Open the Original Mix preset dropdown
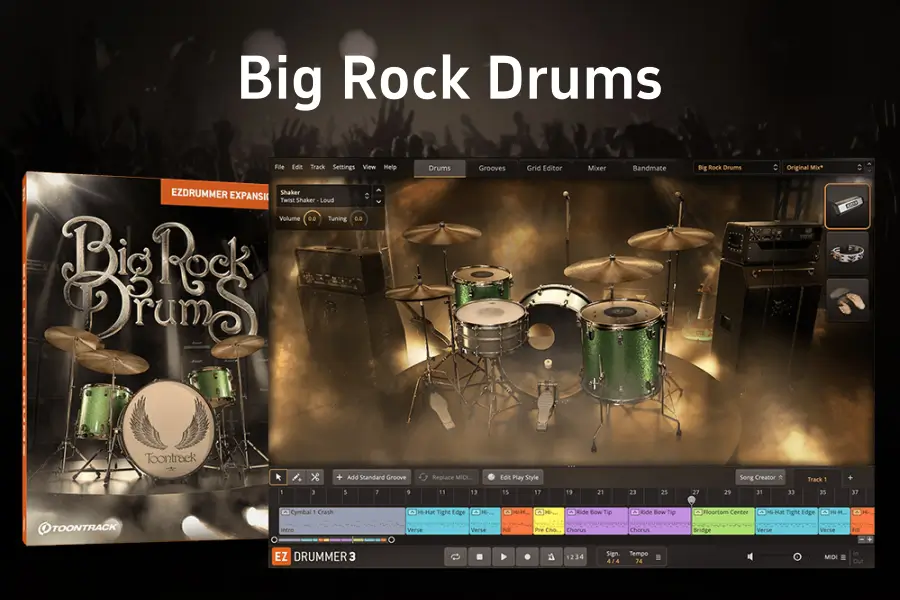900x600 pixels. [x=823, y=168]
